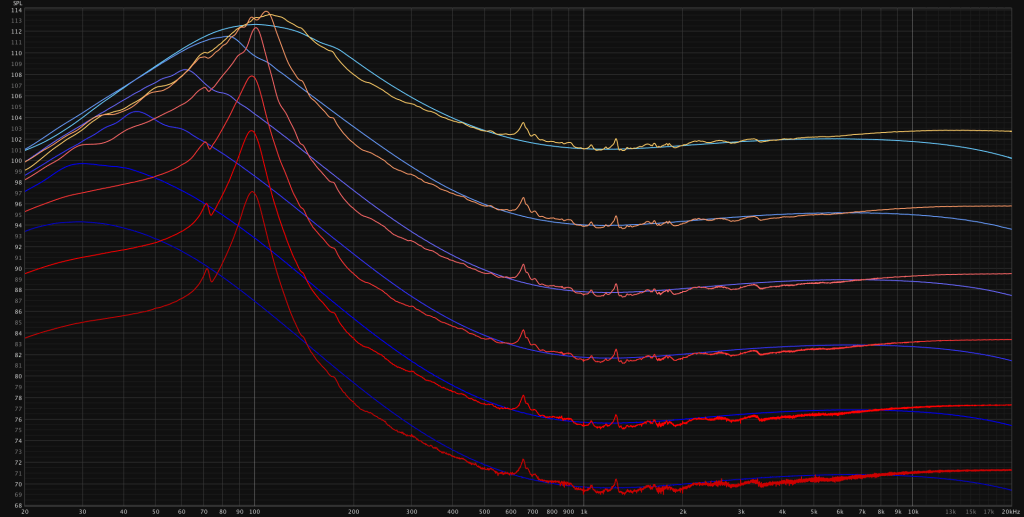Click the SPL axis title label
The height and width of the screenshot is (517, 1024).
[17, 3]
